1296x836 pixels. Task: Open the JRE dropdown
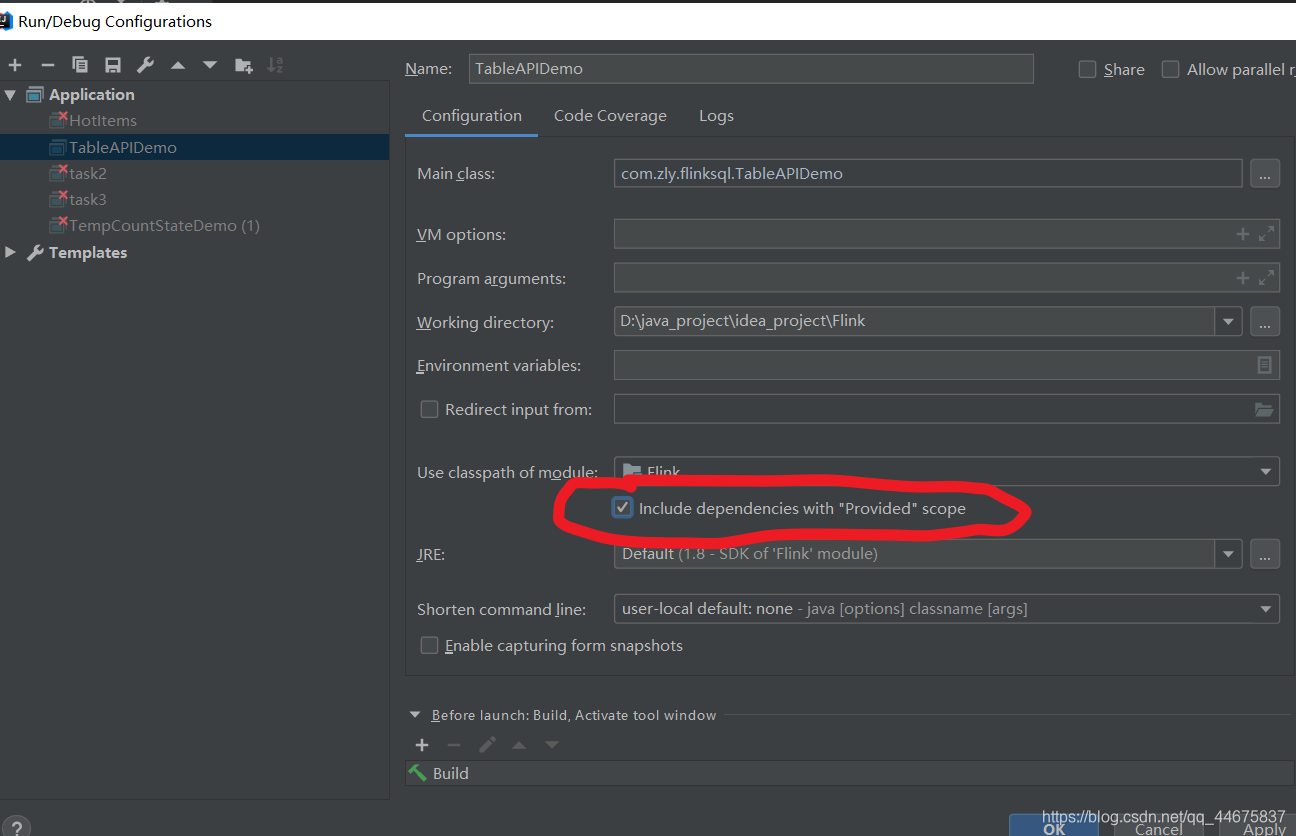coord(1228,553)
